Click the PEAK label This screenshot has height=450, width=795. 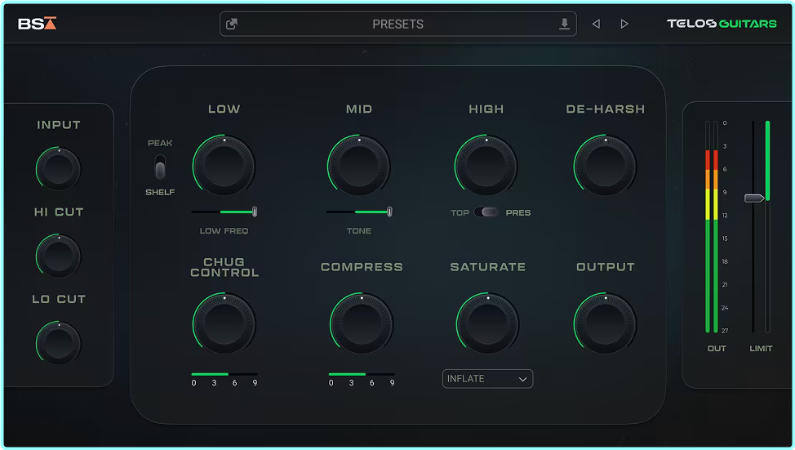(x=160, y=143)
